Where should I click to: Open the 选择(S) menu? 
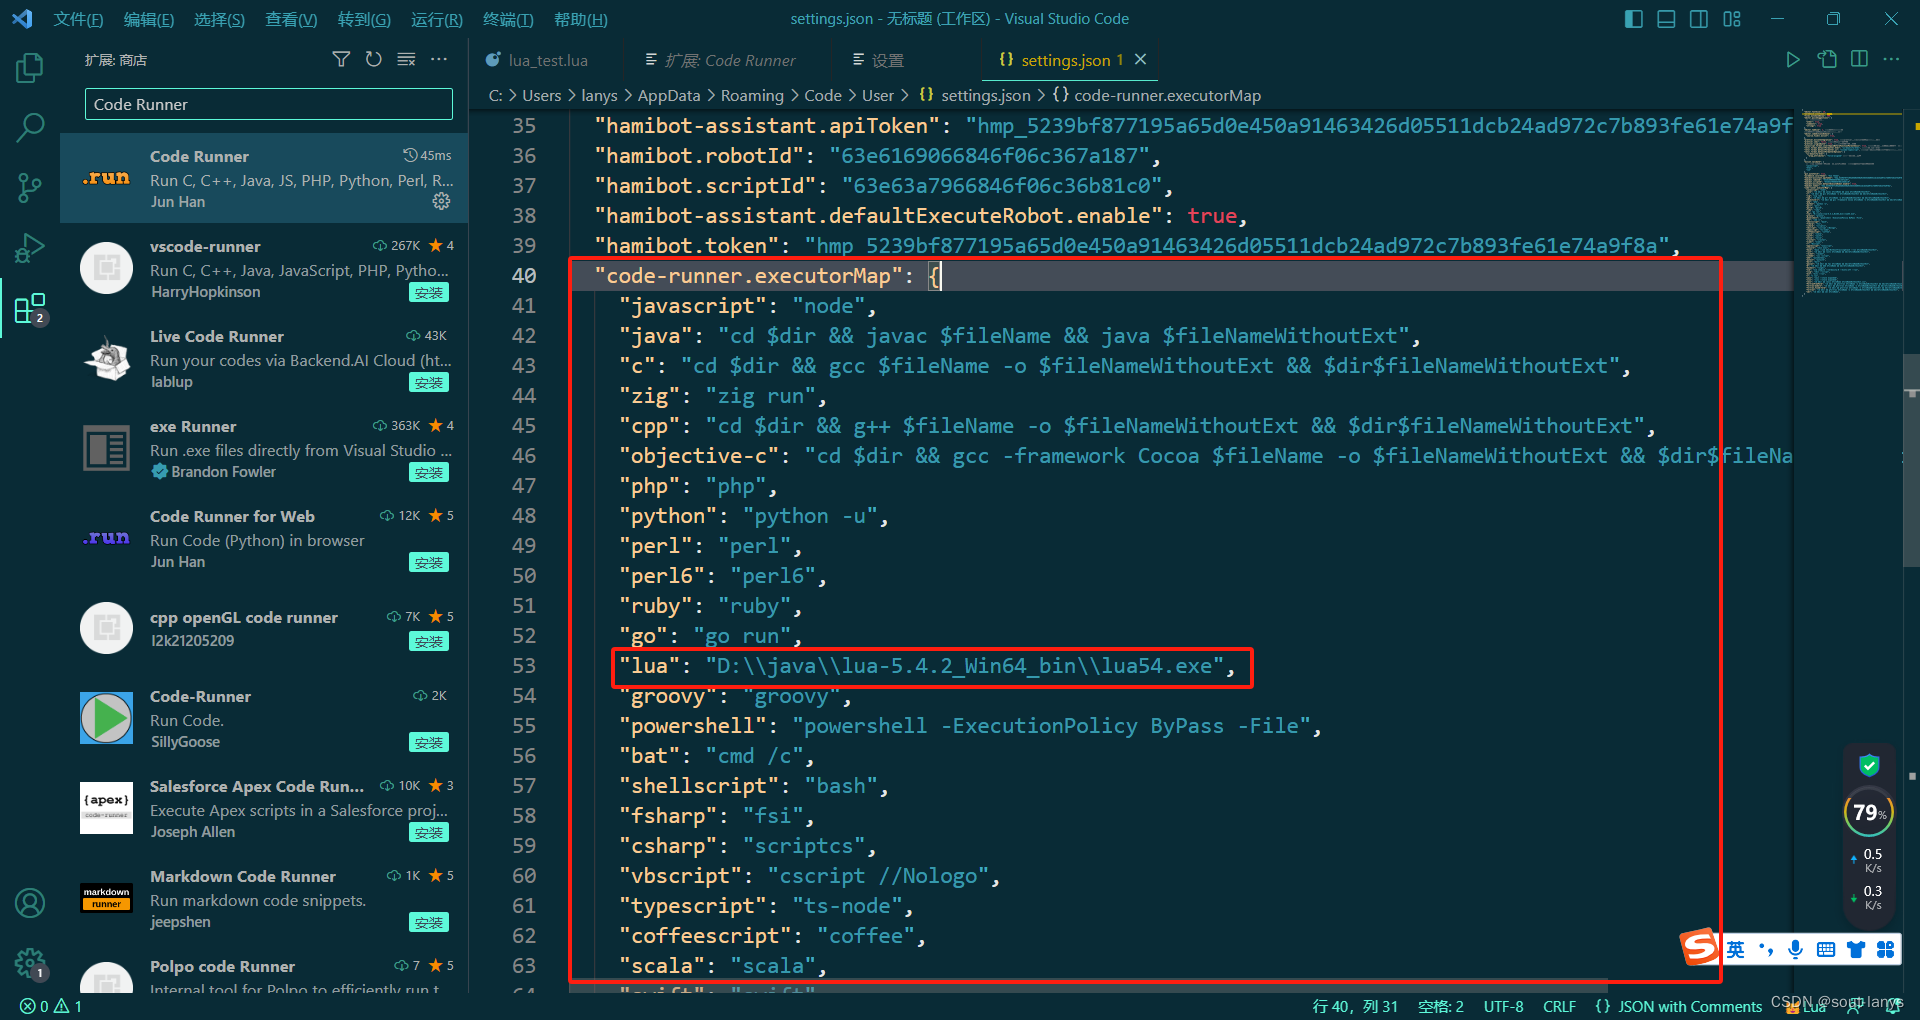tap(219, 19)
